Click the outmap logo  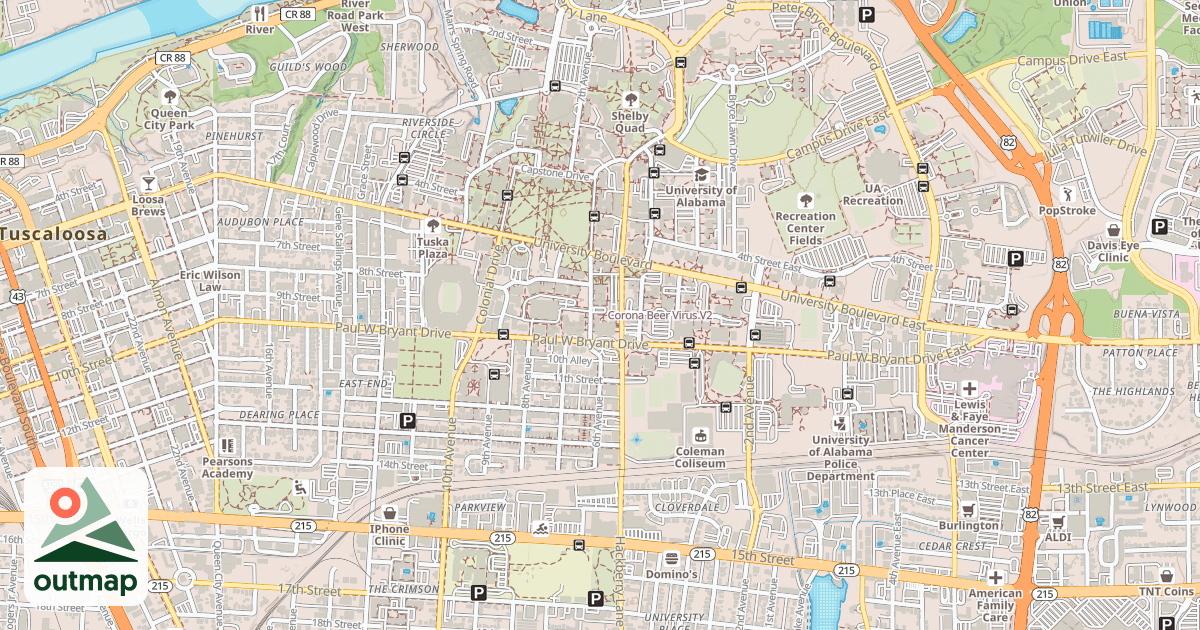86,537
